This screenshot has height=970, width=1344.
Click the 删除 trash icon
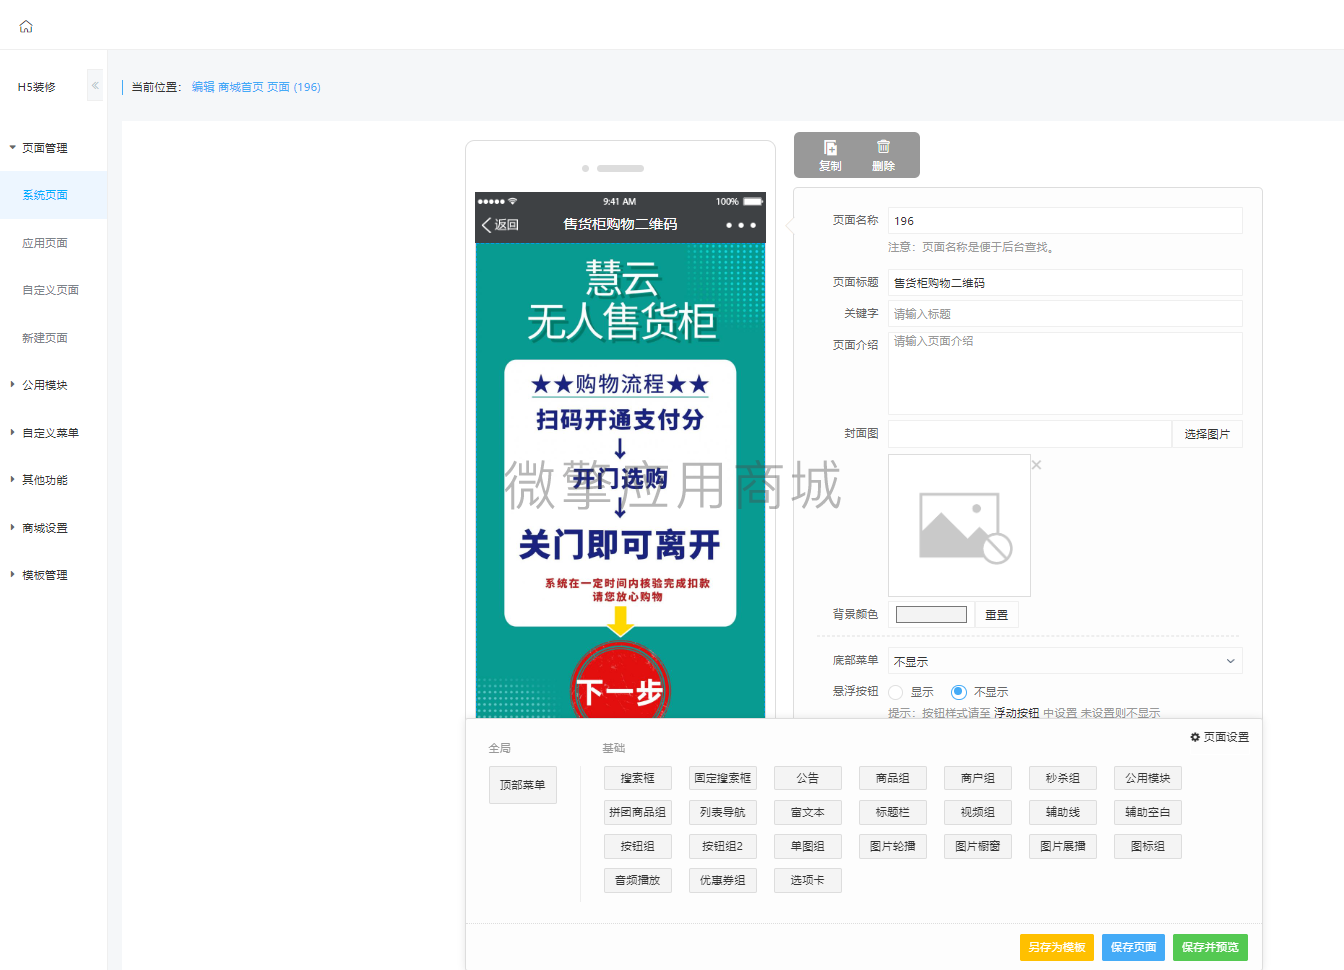tap(883, 147)
